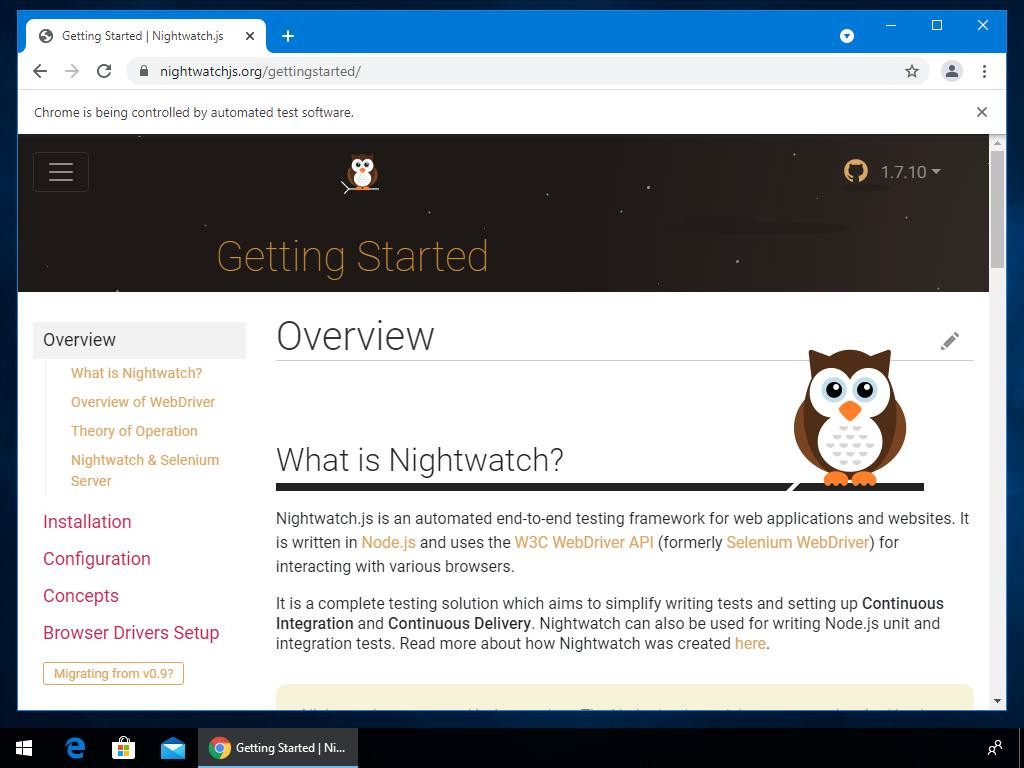Click the round dropdown icon in title bar
The height and width of the screenshot is (768, 1024).
pyautogui.click(x=846, y=36)
